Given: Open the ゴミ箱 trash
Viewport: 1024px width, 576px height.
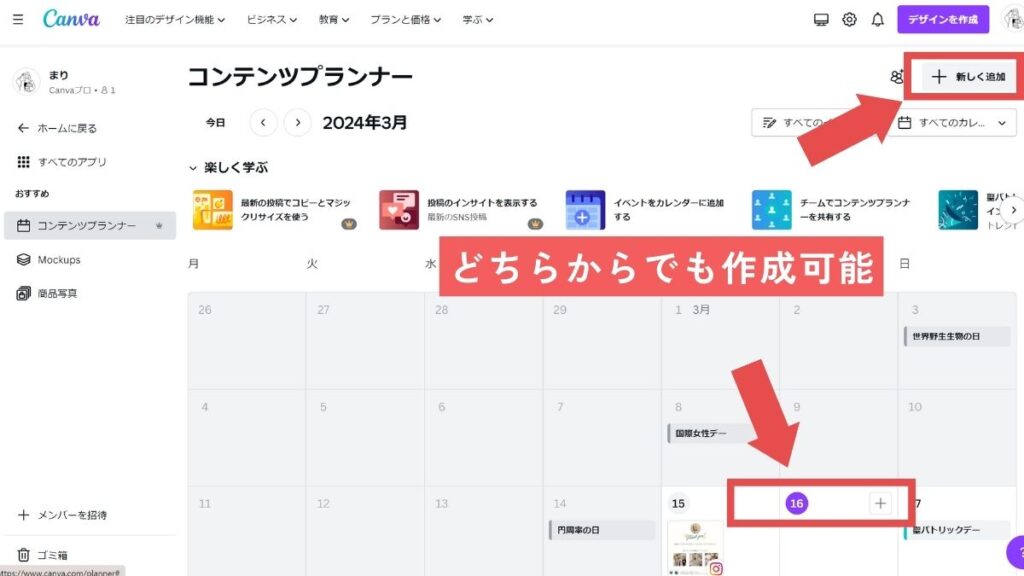Looking at the screenshot, I should (42, 555).
